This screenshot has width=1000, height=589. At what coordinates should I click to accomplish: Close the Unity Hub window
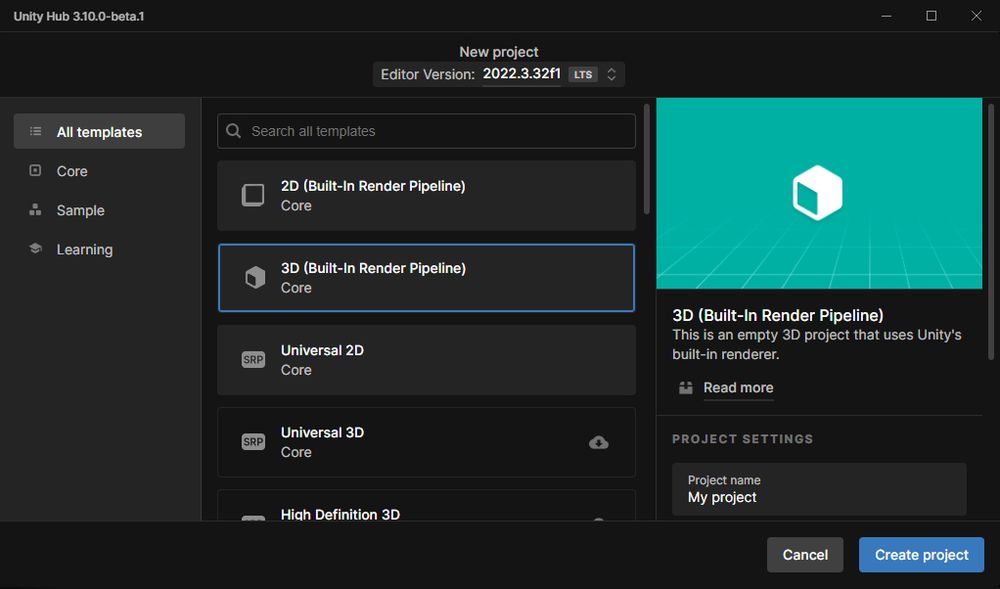point(976,16)
